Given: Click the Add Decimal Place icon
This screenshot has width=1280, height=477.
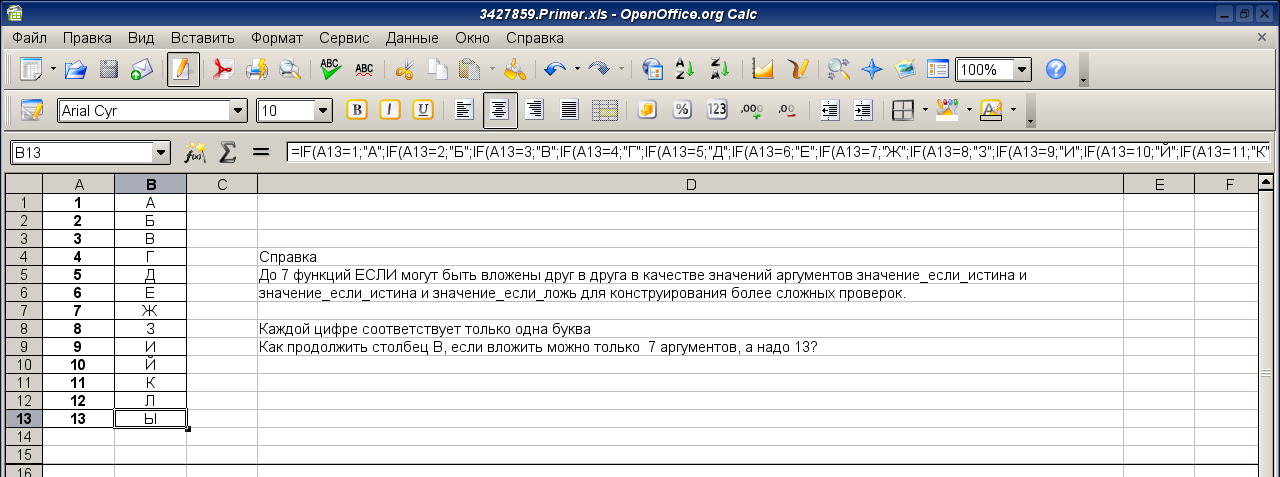Looking at the screenshot, I should (x=752, y=110).
